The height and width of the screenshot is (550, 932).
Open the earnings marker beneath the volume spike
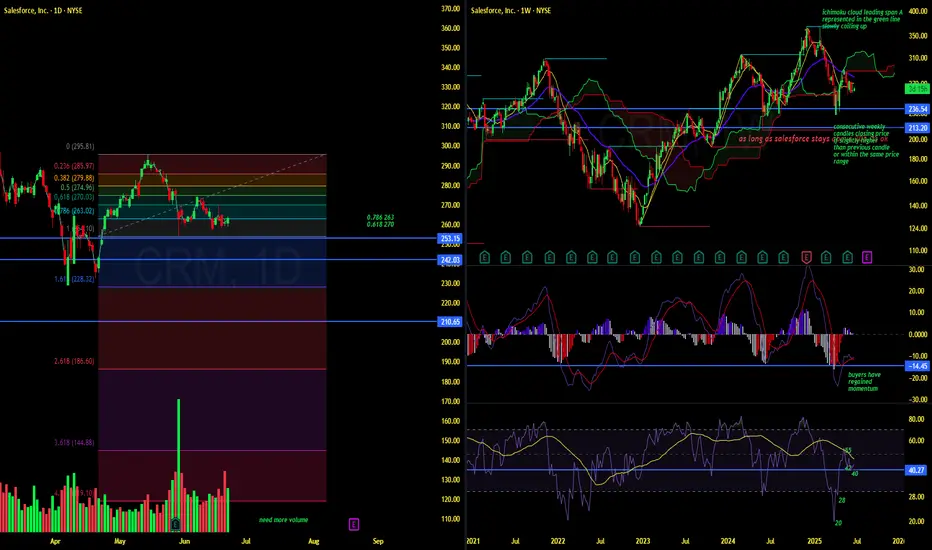click(175, 524)
